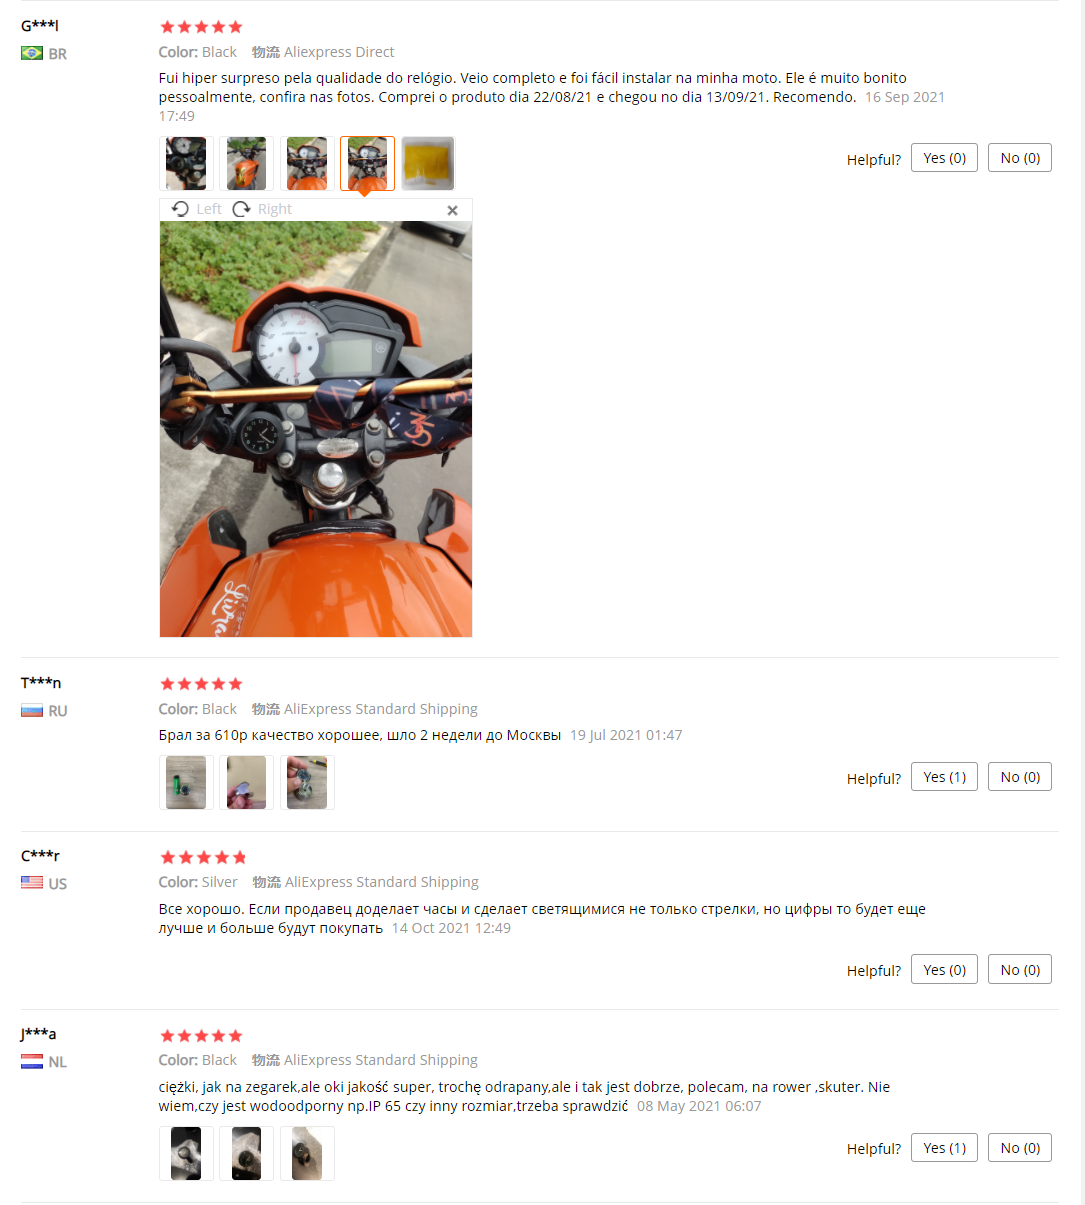
Task: Click No (0) on G***l's review
Action: pos(1020,158)
